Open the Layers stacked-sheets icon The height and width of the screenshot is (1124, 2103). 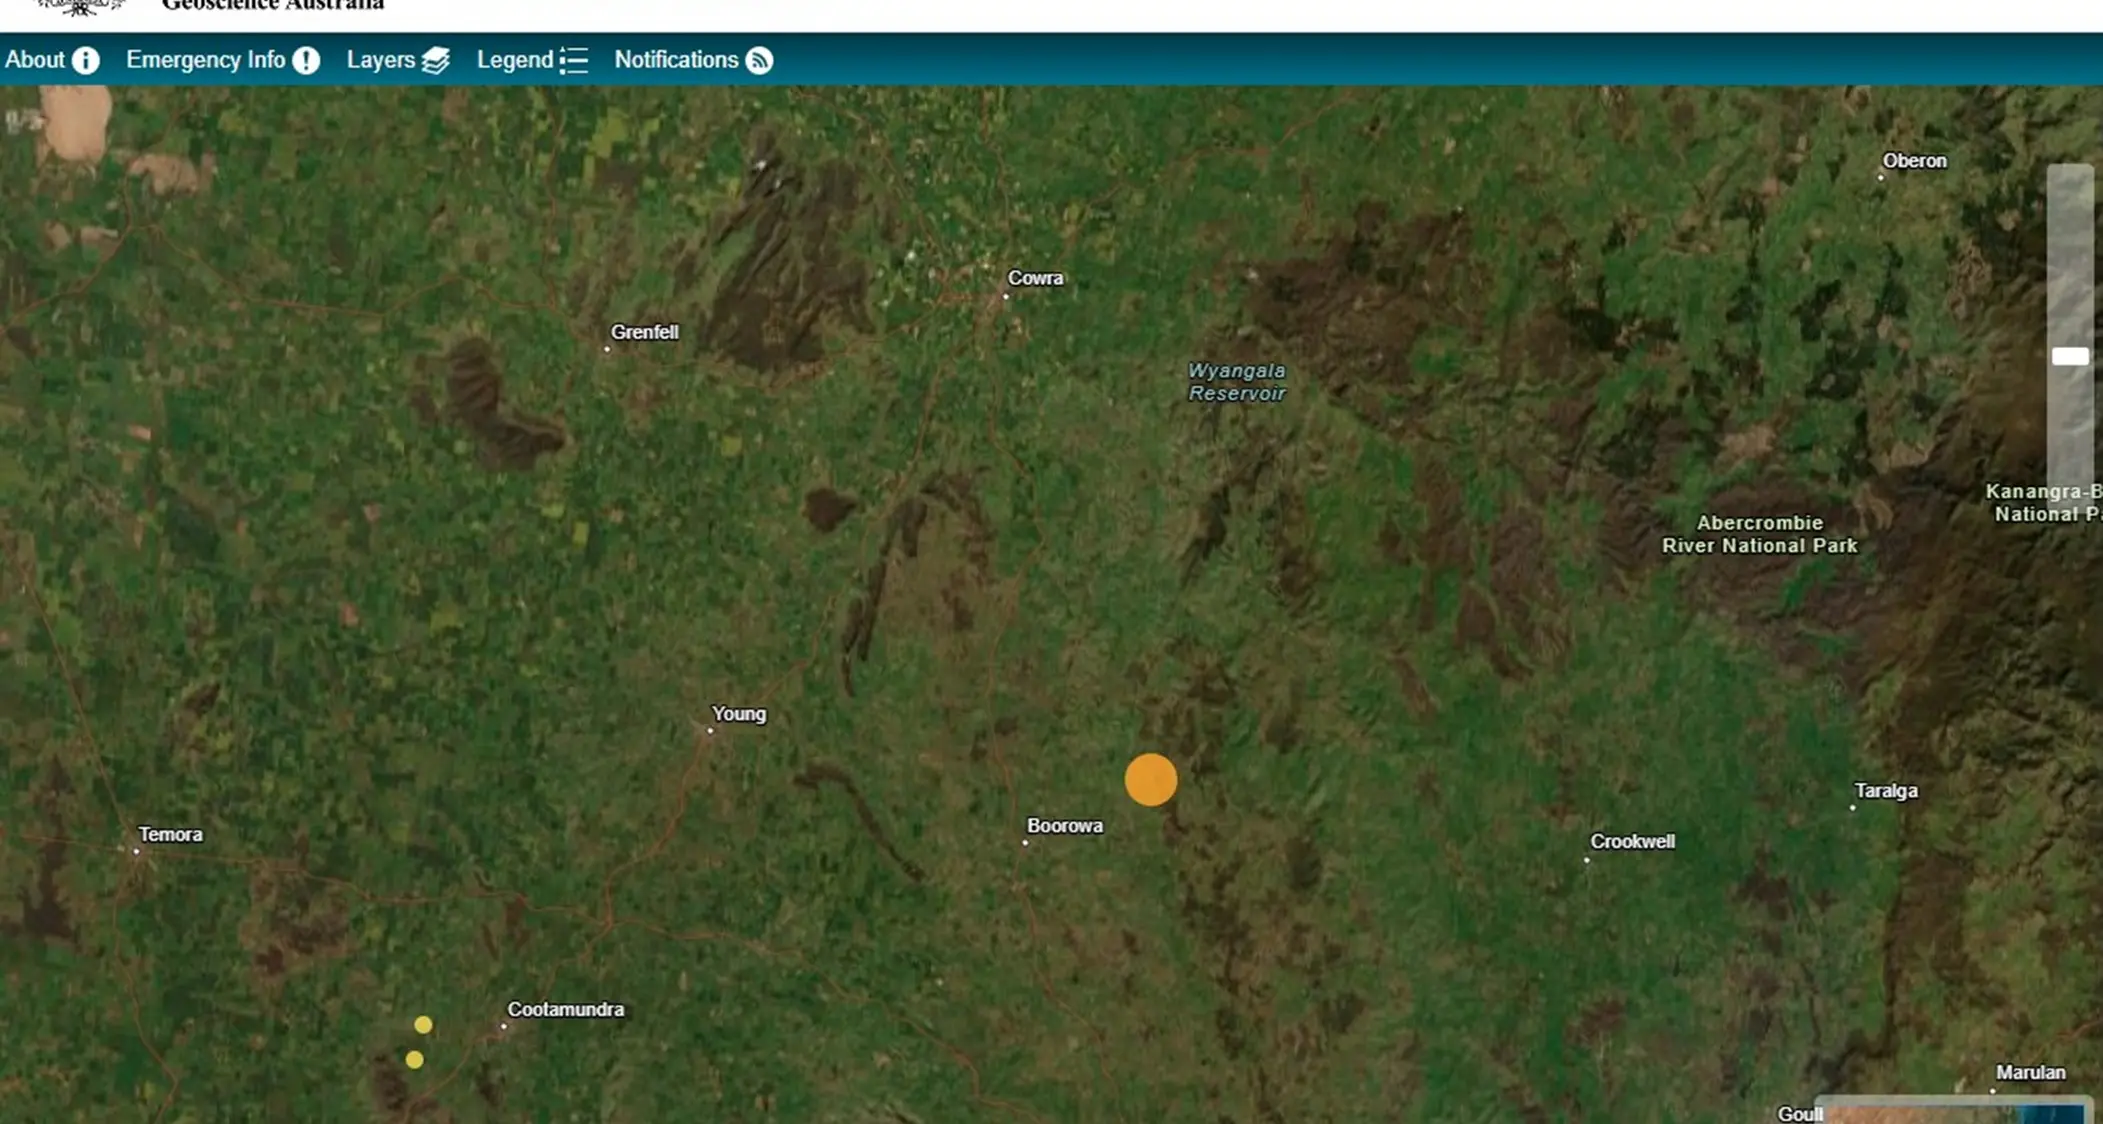pos(436,60)
